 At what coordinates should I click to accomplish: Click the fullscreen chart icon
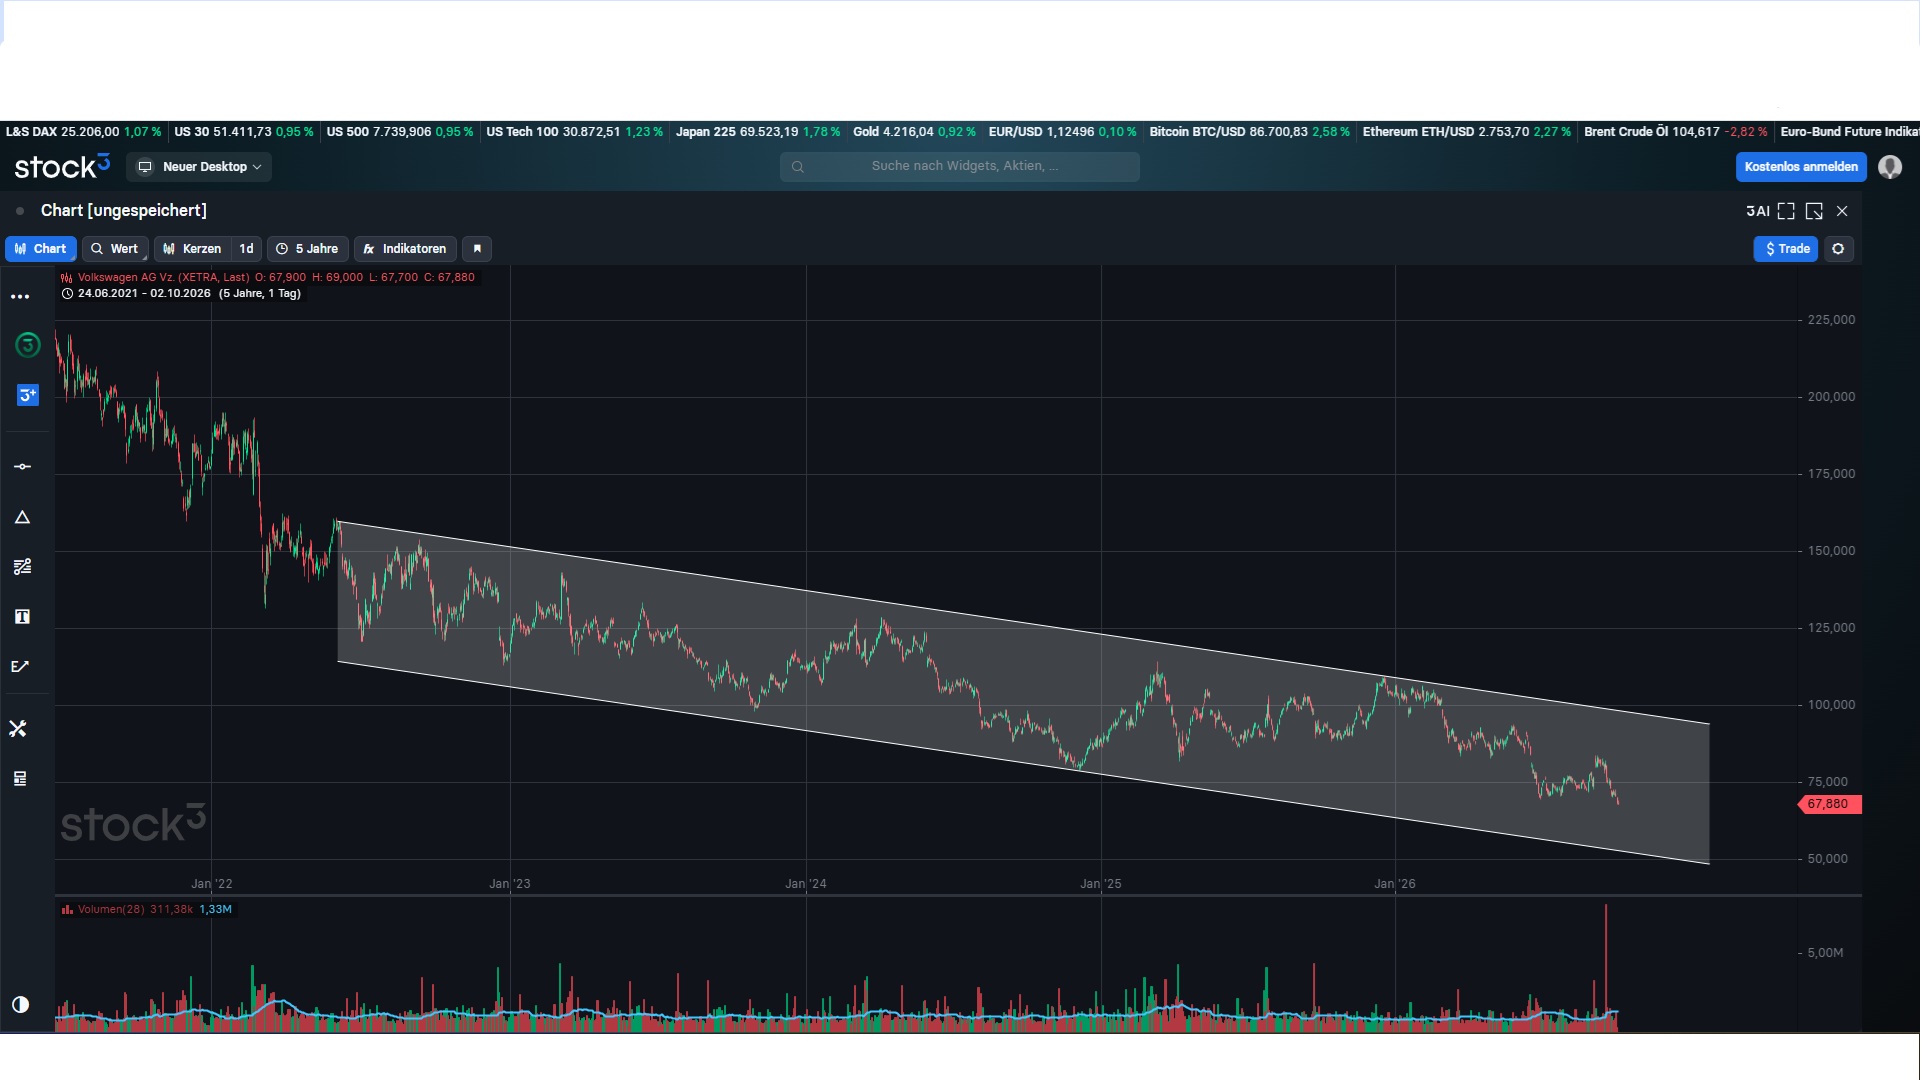1786,211
